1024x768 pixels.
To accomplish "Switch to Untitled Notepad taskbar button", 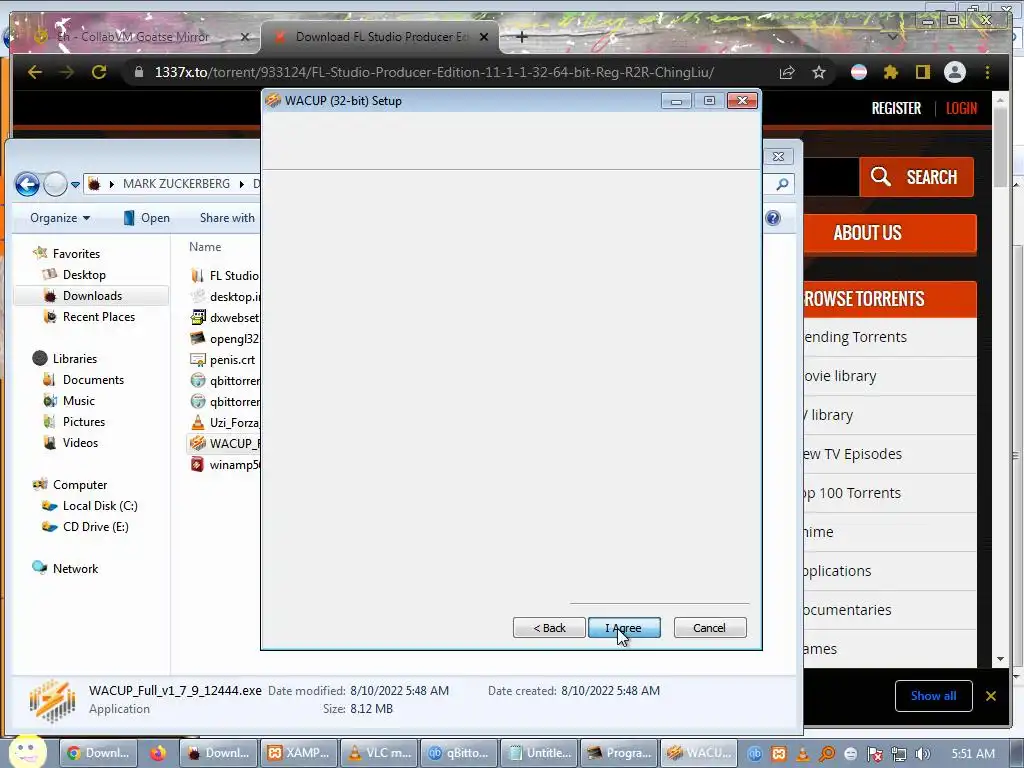I will point(539,753).
